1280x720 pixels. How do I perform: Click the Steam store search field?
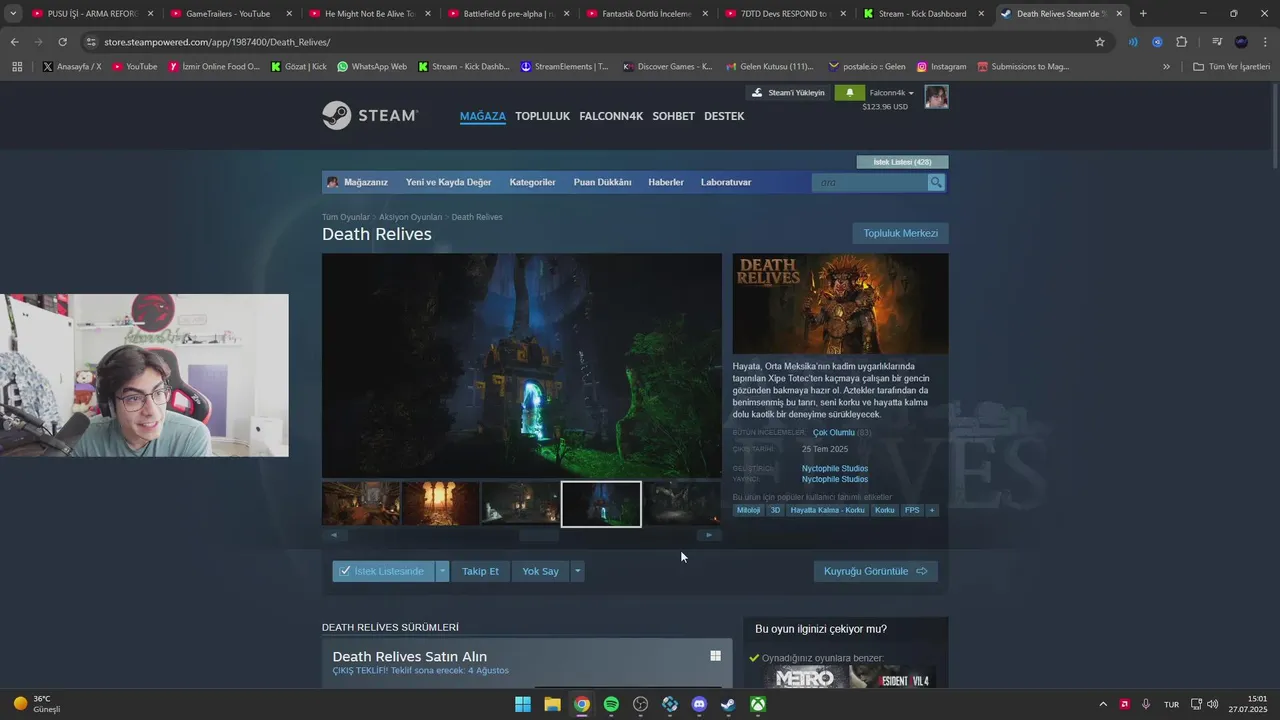click(x=870, y=182)
